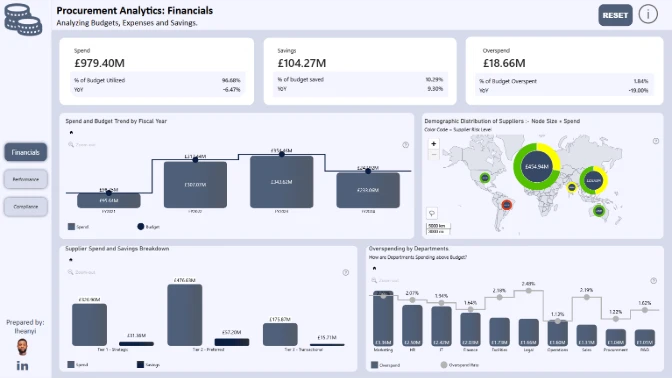This screenshot has height=378, width=672.
Task: Select the Tier 3 spend bar £175.87M
Action: click(280, 334)
